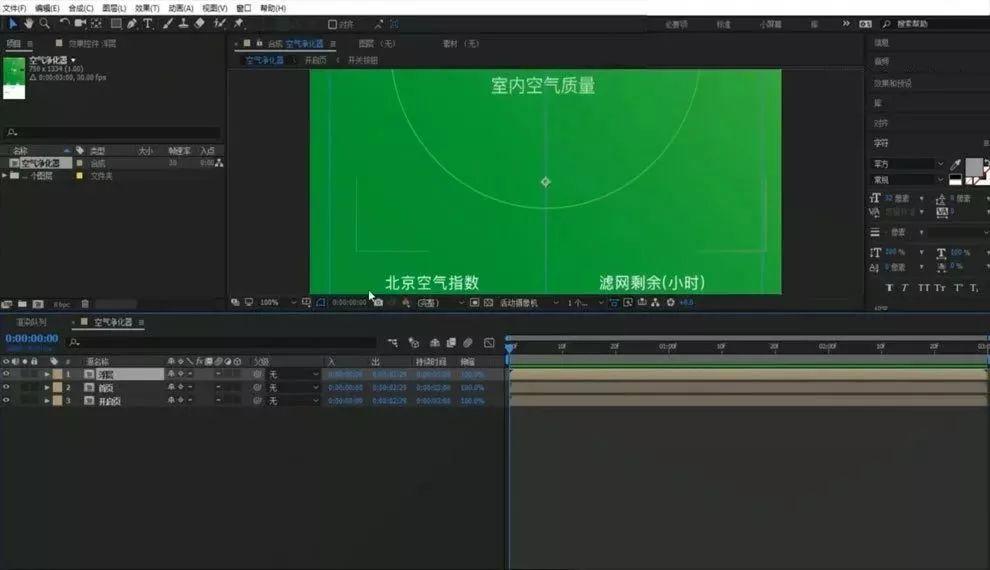Open parent dropdown for layer 2 首页

pyautogui.click(x=294, y=388)
